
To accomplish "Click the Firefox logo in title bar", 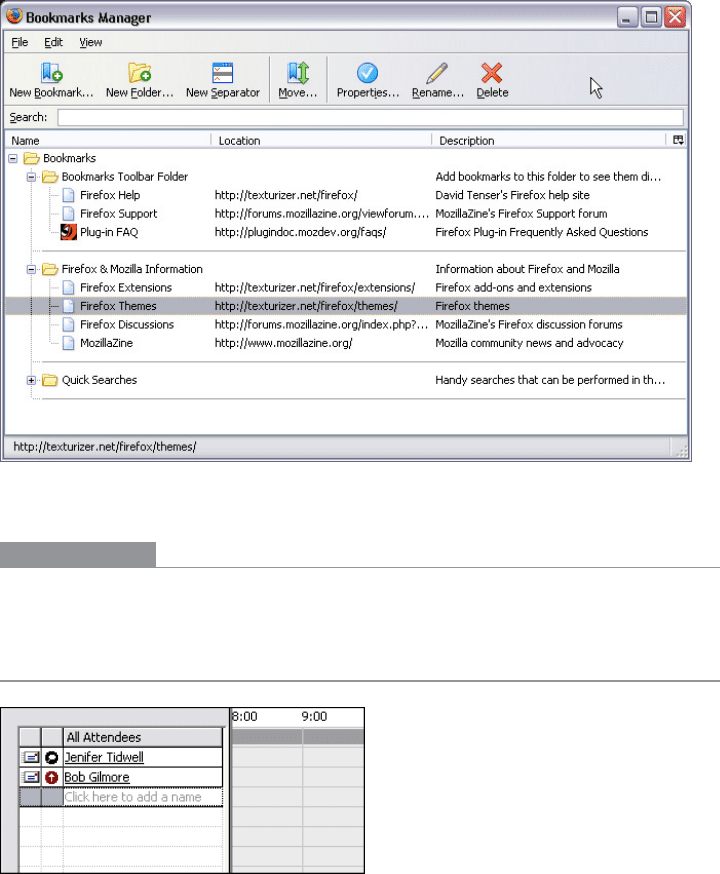I will pos(14,16).
